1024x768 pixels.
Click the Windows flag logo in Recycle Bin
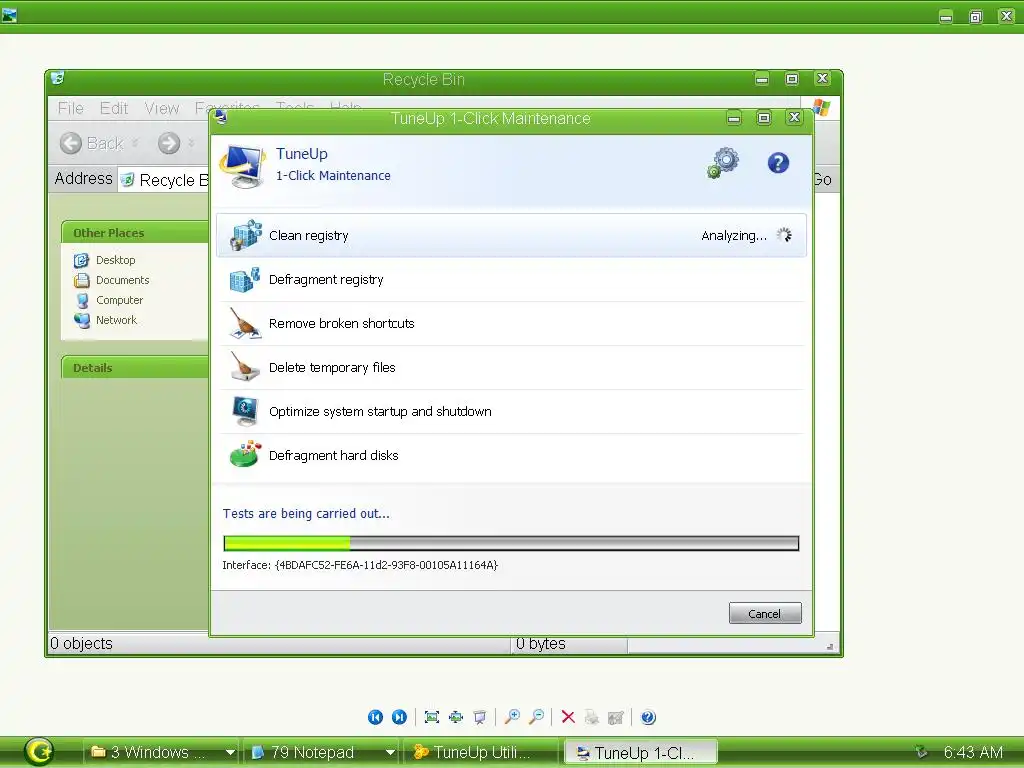point(823,108)
